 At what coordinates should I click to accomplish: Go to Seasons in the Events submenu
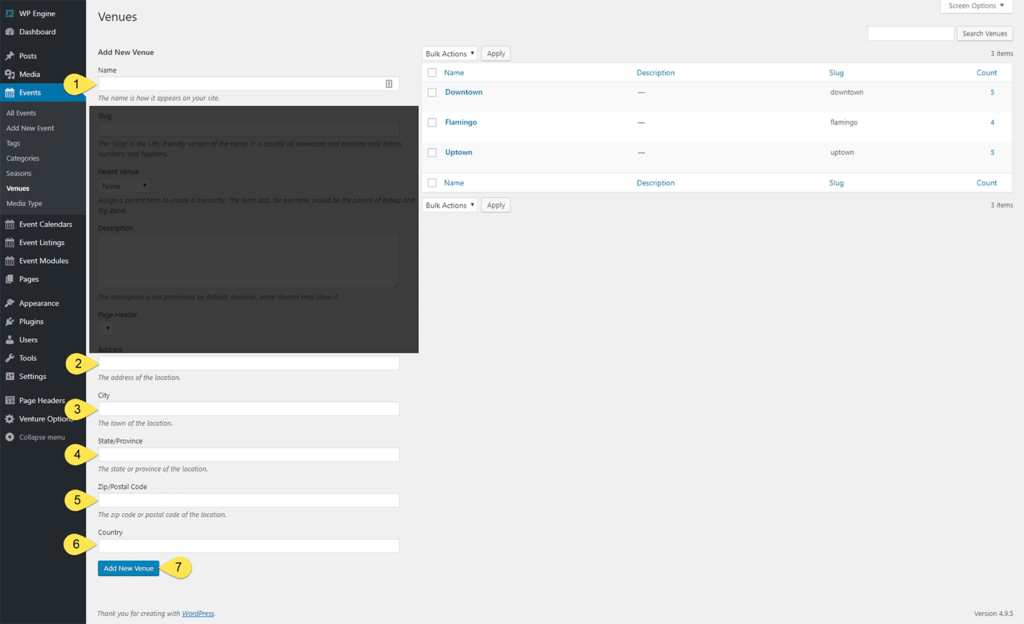pyautogui.click(x=21, y=173)
